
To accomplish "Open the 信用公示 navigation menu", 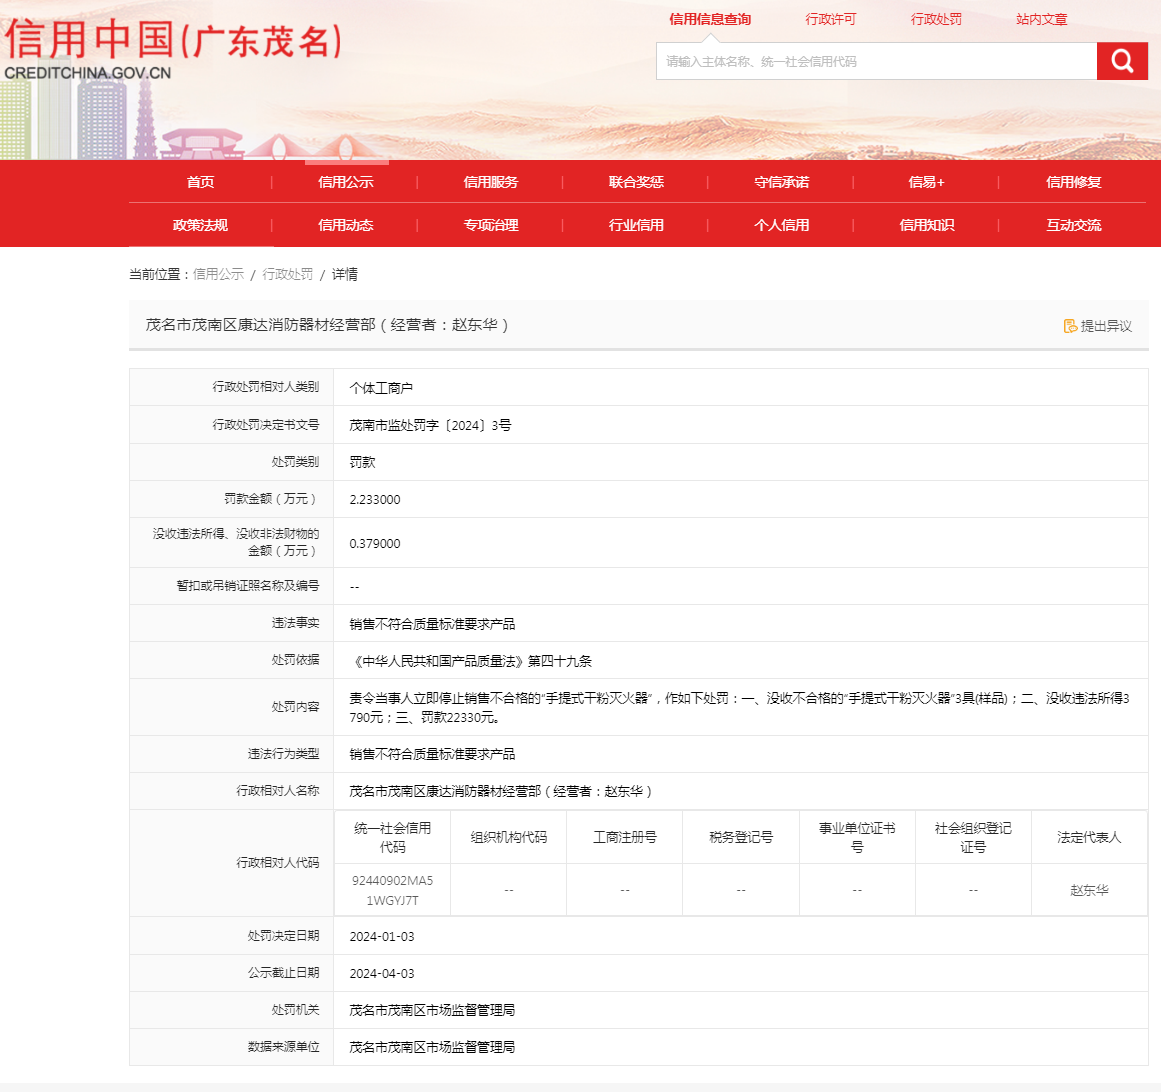I will coord(346,182).
